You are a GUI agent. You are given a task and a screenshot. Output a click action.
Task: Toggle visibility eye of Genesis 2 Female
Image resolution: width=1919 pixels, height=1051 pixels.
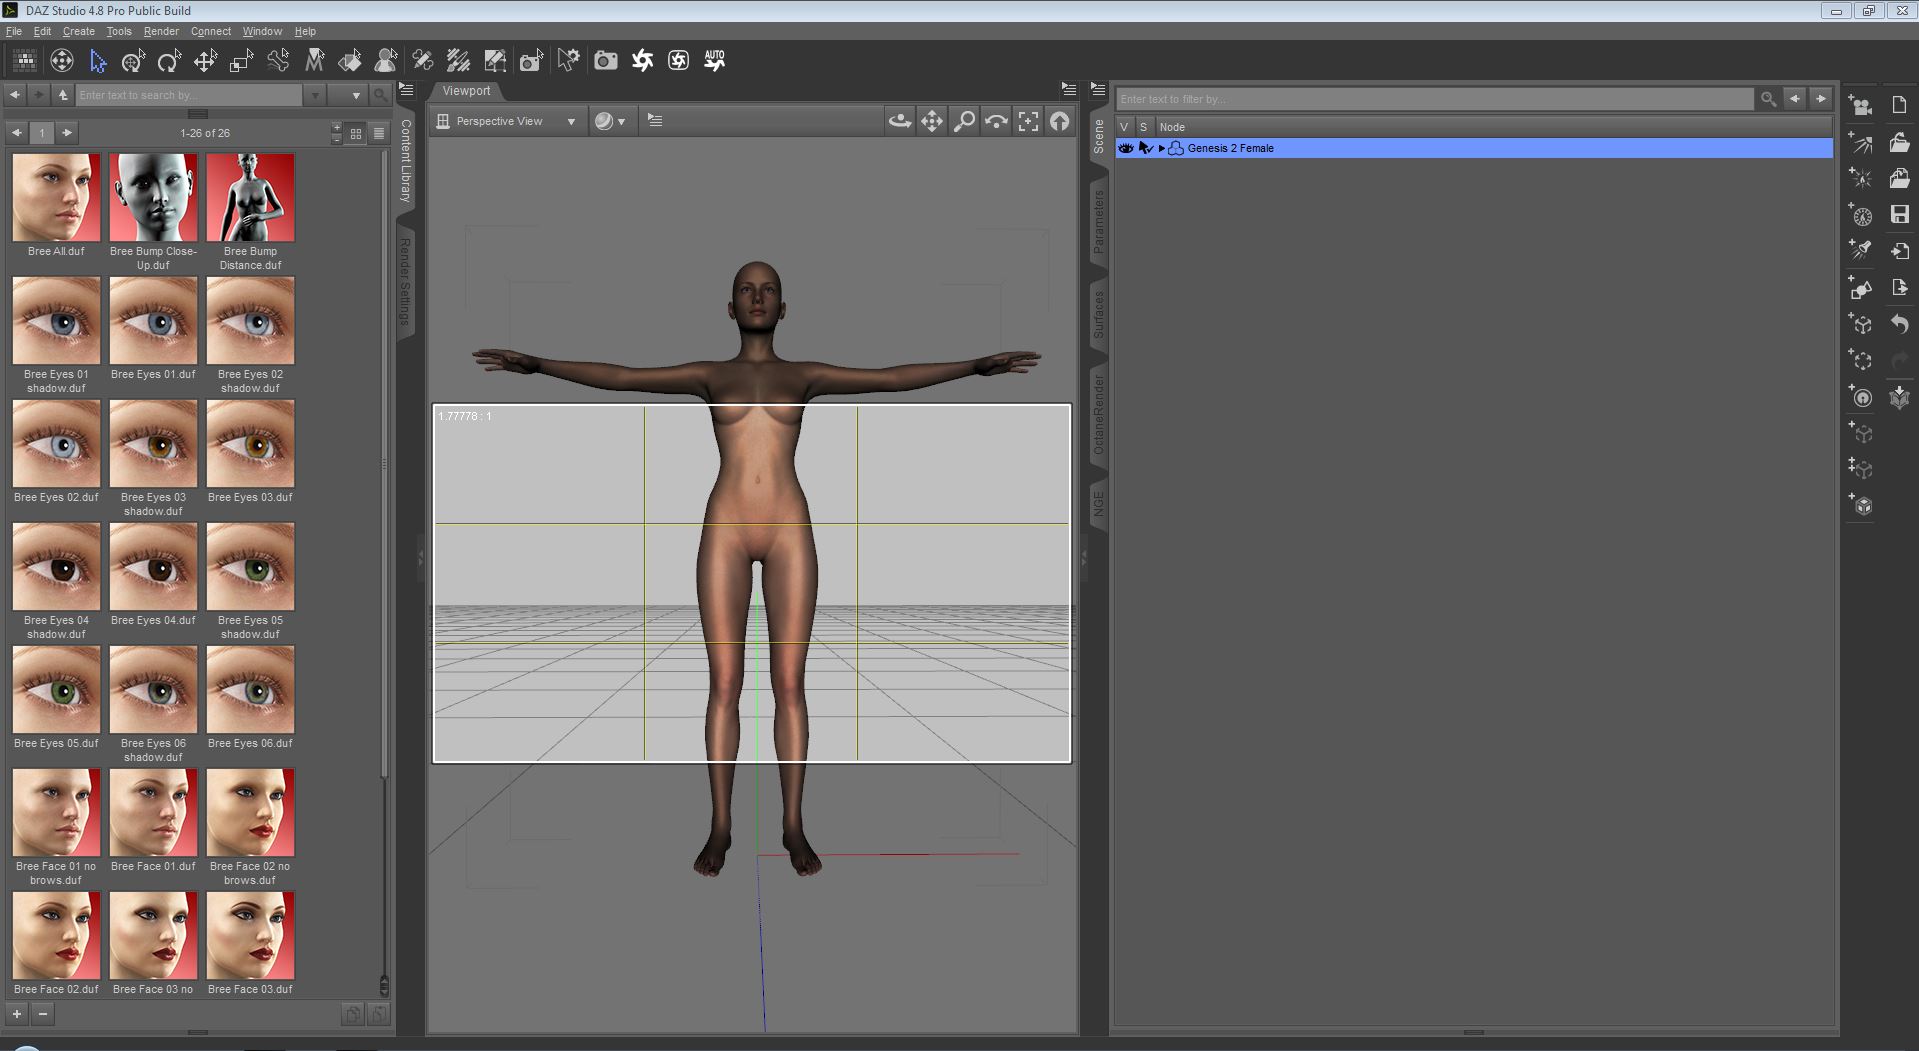point(1125,148)
